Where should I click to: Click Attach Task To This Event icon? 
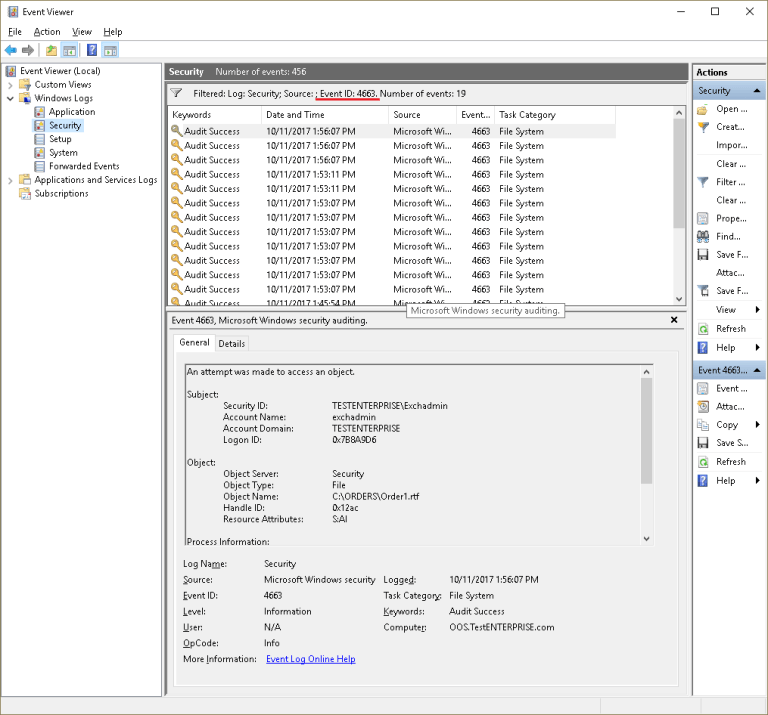click(703, 407)
